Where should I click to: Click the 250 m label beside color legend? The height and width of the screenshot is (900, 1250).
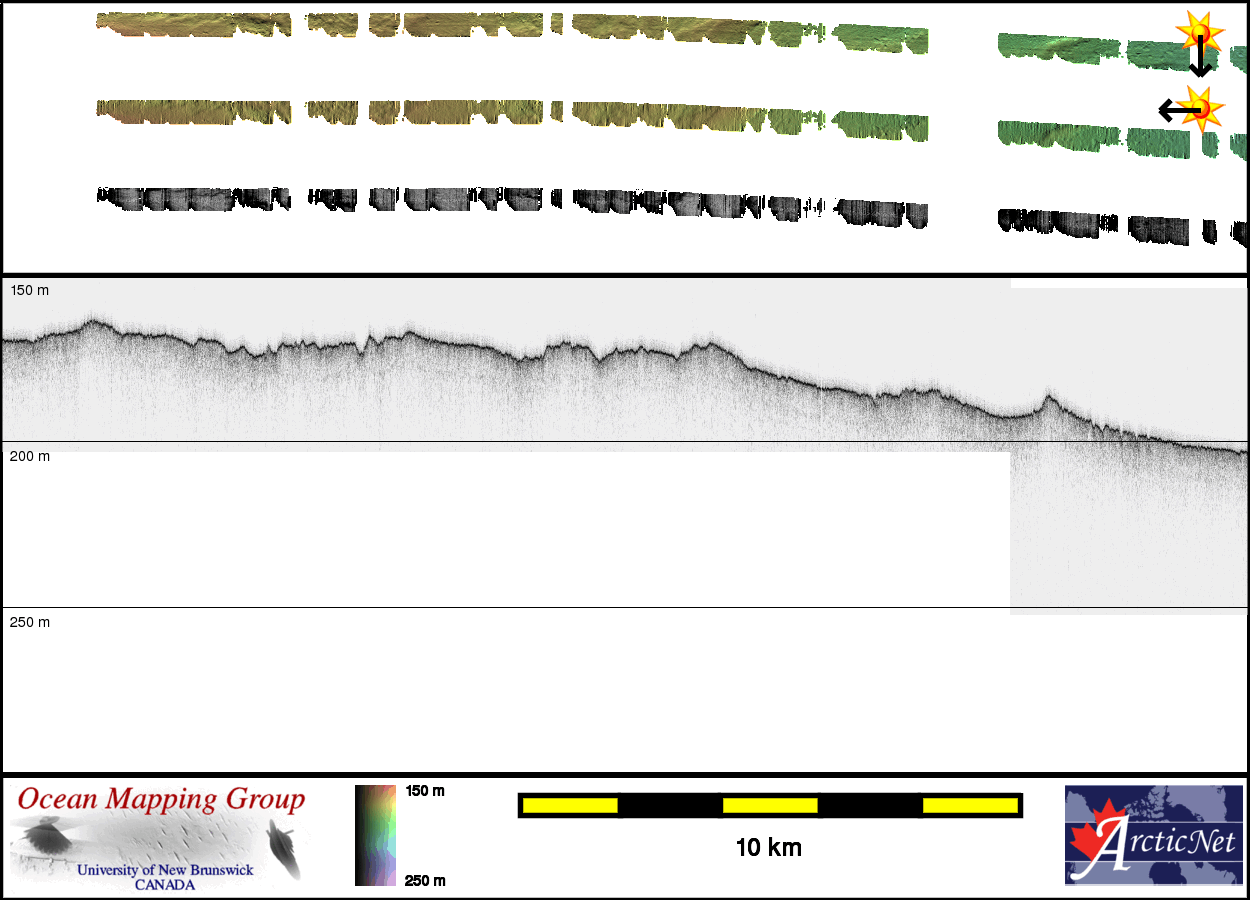(425, 880)
